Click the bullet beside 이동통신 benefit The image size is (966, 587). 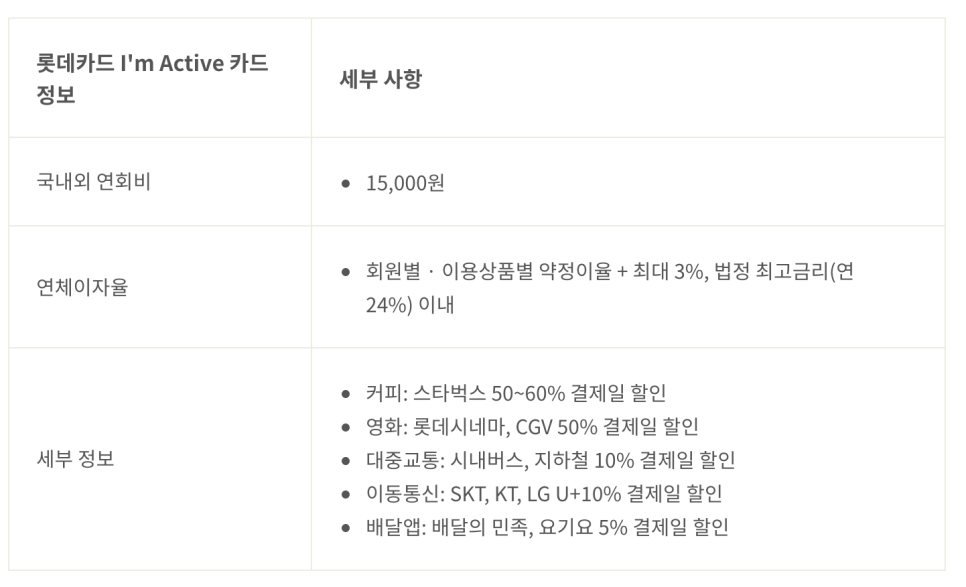pyautogui.click(x=346, y=494)
